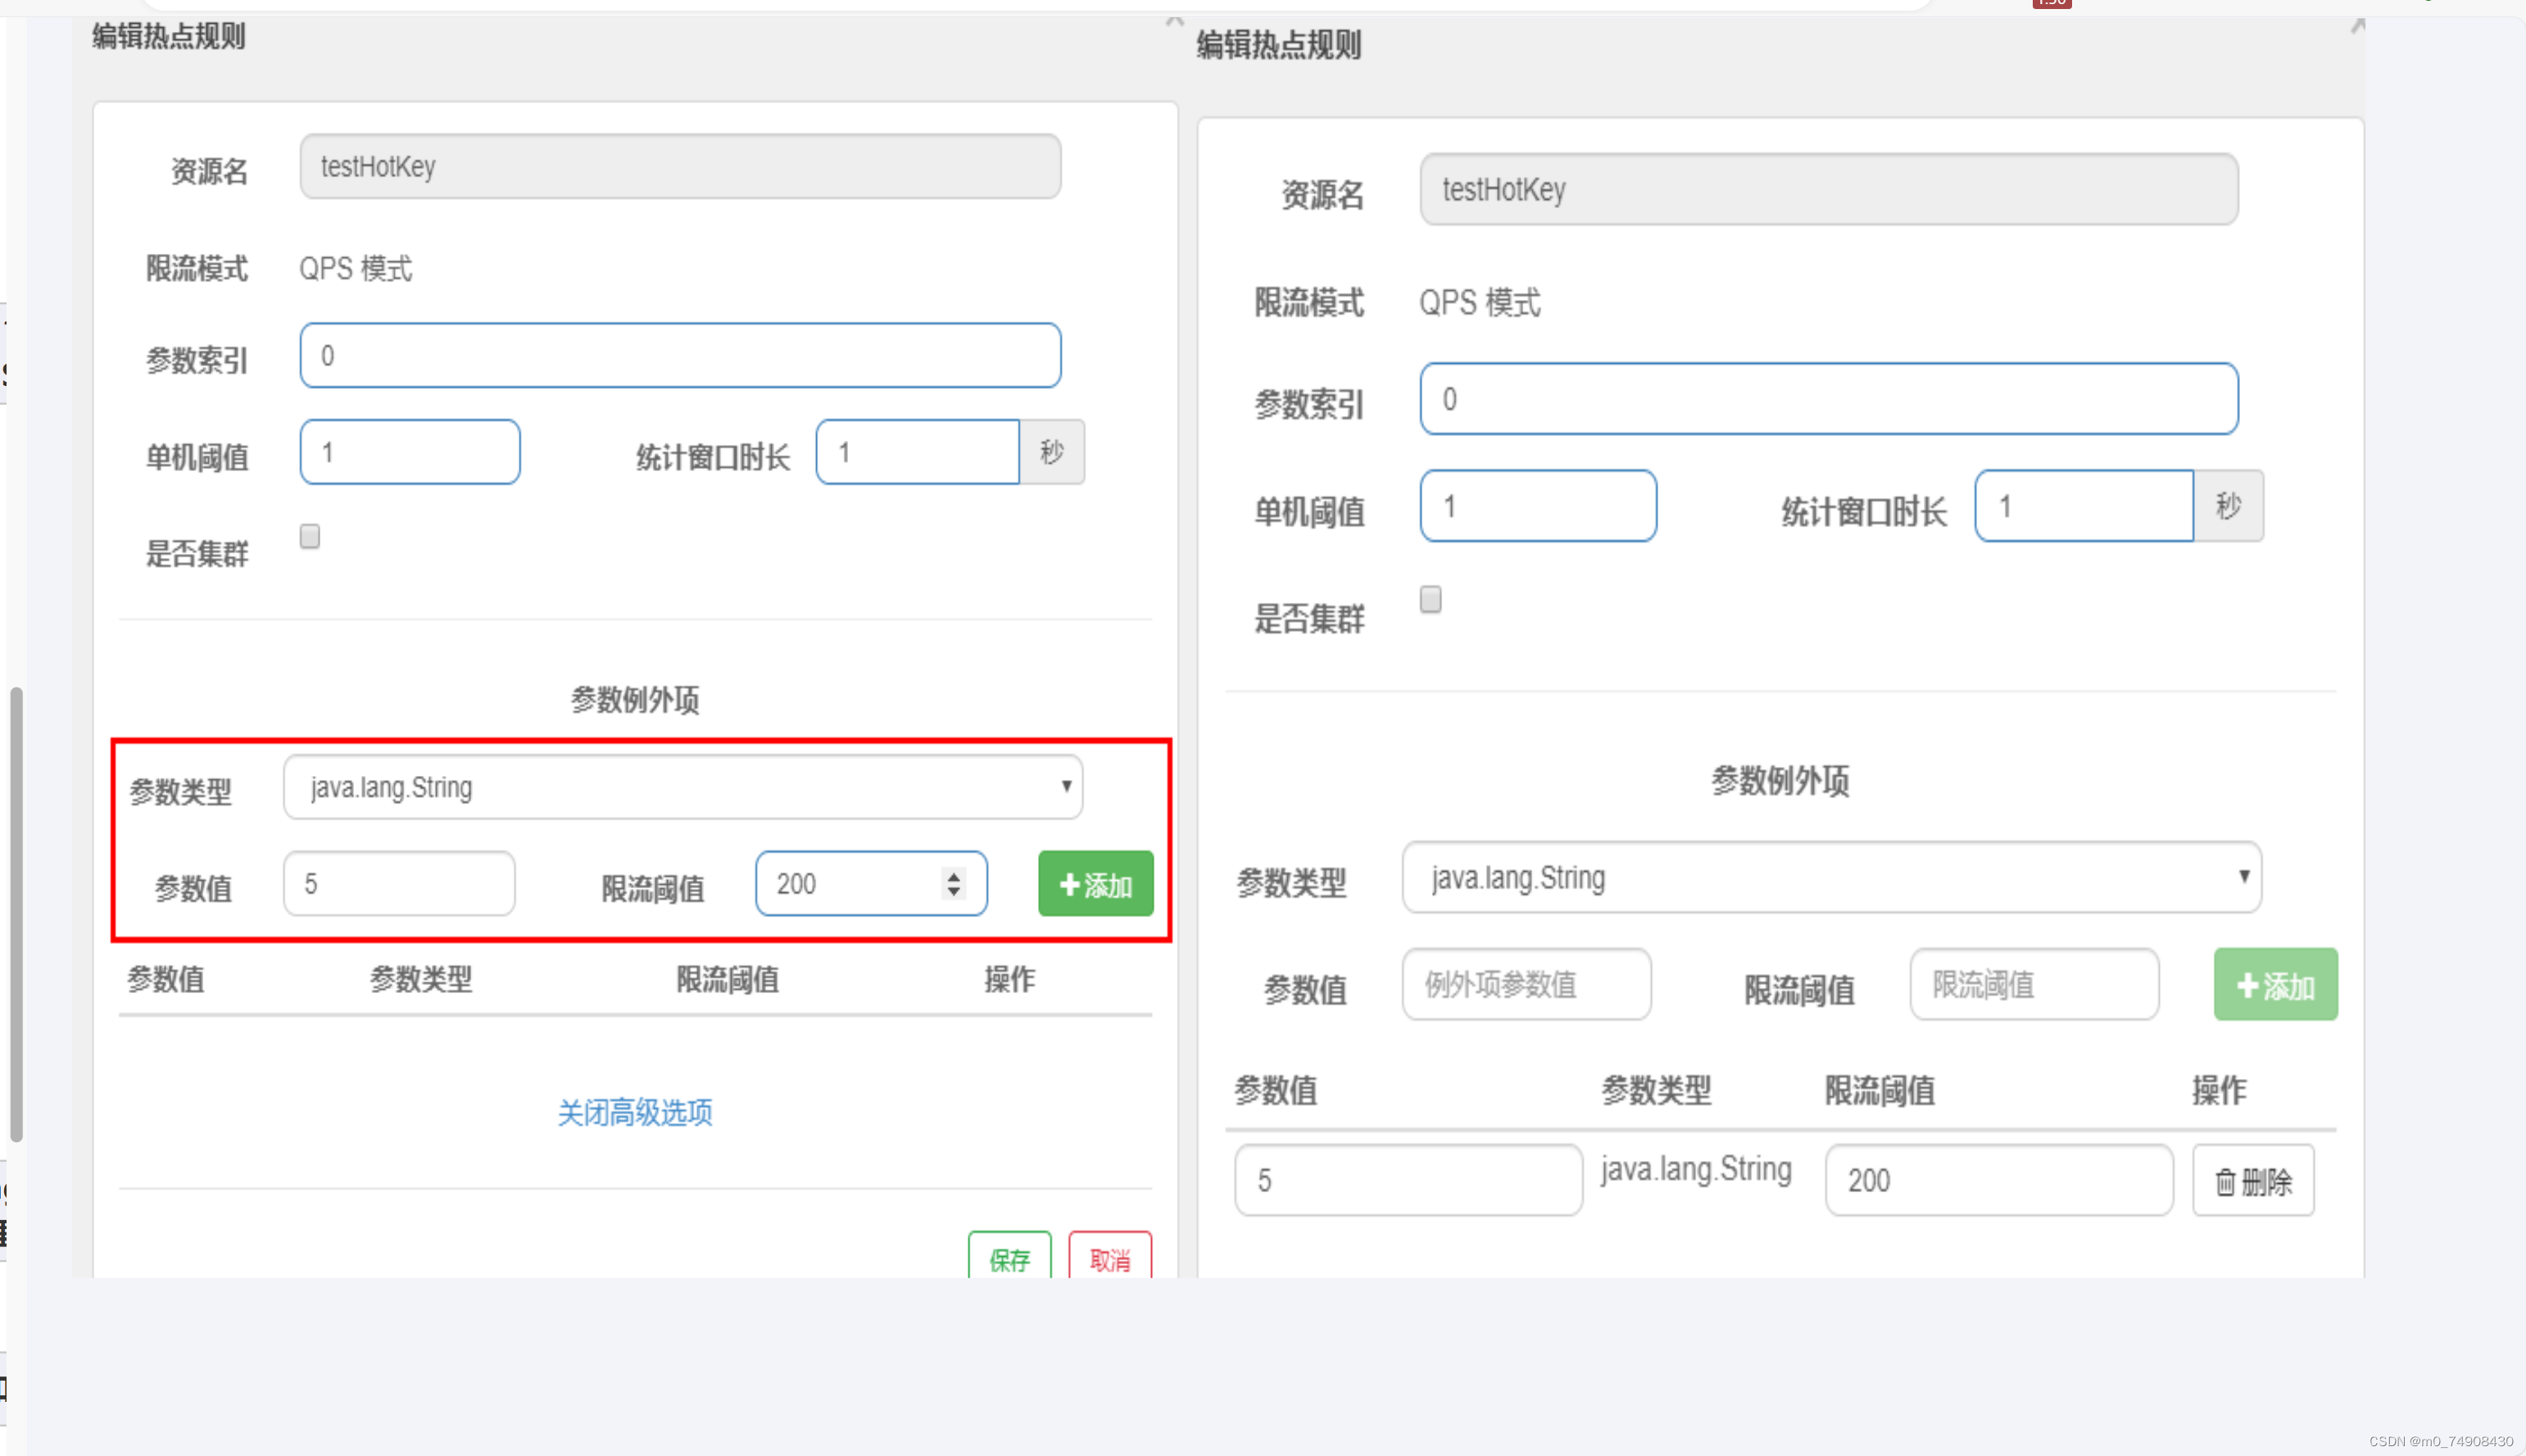Image resolution: width=2526 pixels, height=1456 pixels.
Task: Click the 统计窗口时长 input next to 秒
Action: [917, 452]
